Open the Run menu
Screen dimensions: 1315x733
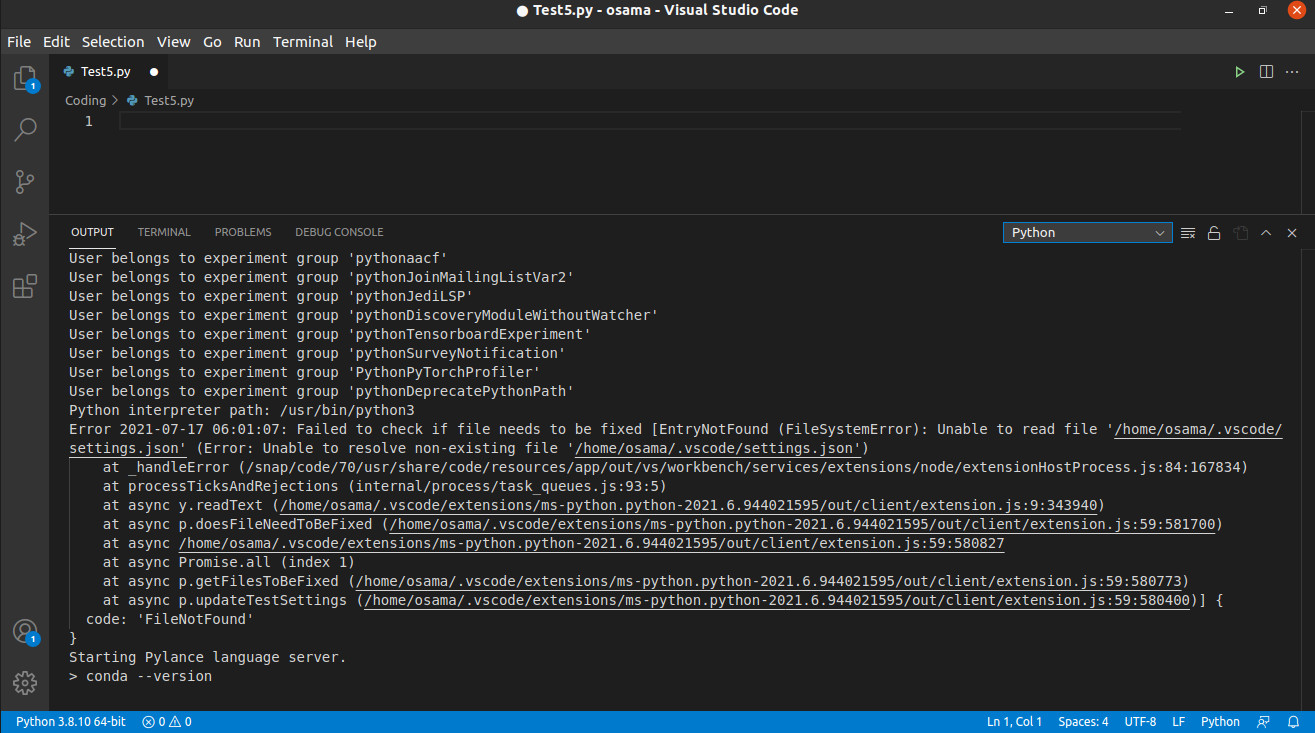pyautogui.click(x=247, y=42)
